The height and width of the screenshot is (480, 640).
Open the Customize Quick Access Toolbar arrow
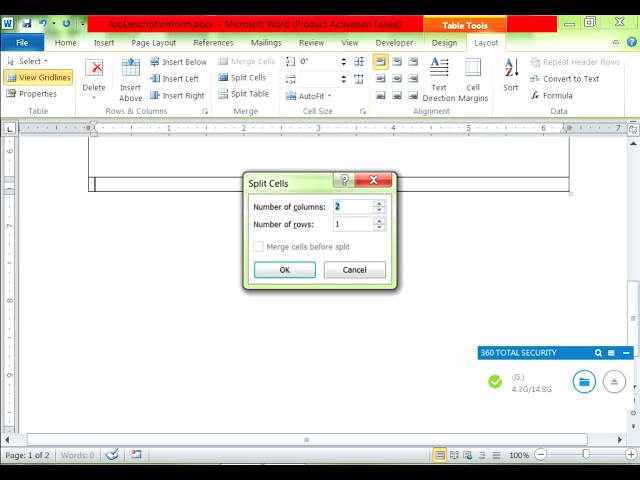point(82,24)
